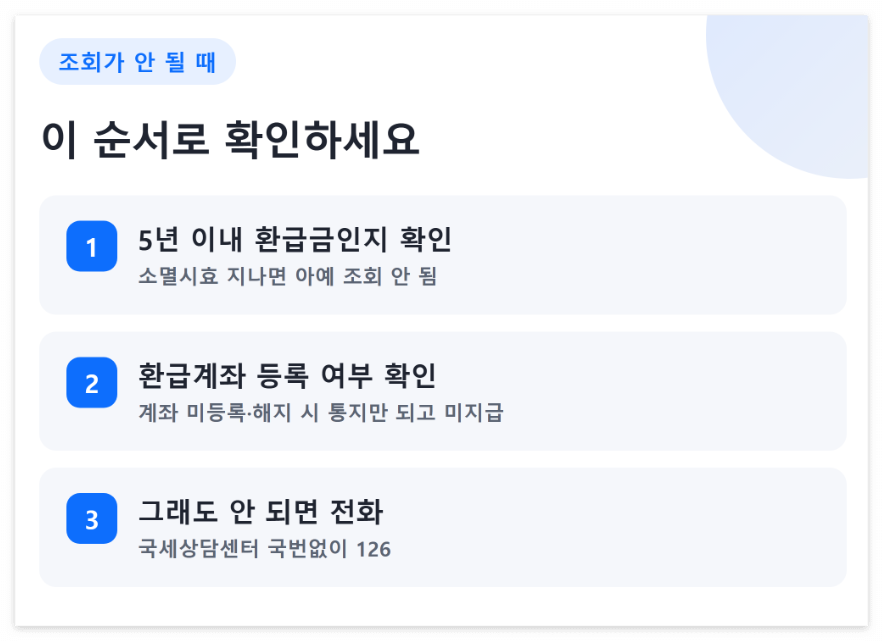Select the third step card background
883x641 pixels.
point(443,528)
